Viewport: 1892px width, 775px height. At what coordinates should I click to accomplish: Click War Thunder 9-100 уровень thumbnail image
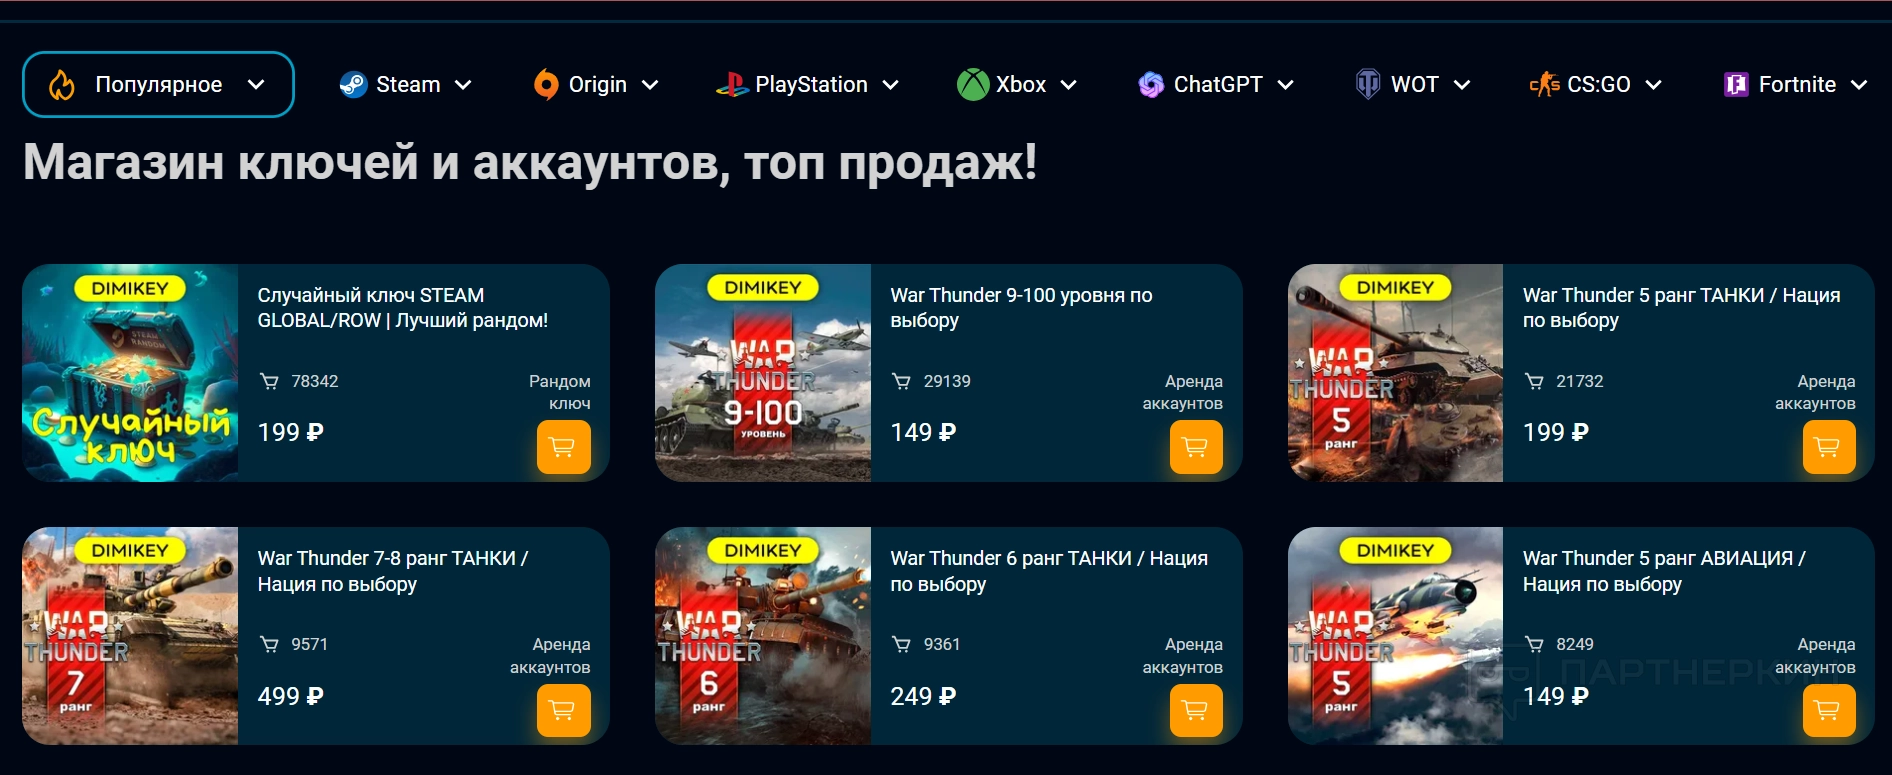coord(763,373)
